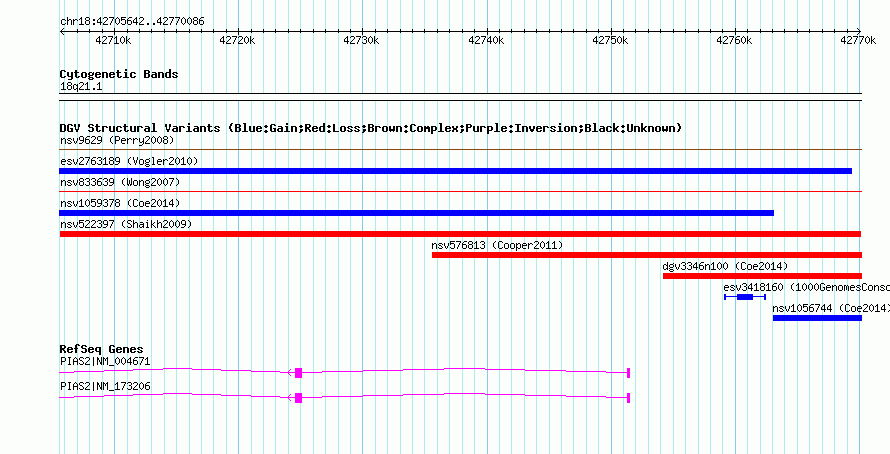
Task: Click the nsv9629 (Perry2008) brown variant line
Action: [x=460, y=150]
